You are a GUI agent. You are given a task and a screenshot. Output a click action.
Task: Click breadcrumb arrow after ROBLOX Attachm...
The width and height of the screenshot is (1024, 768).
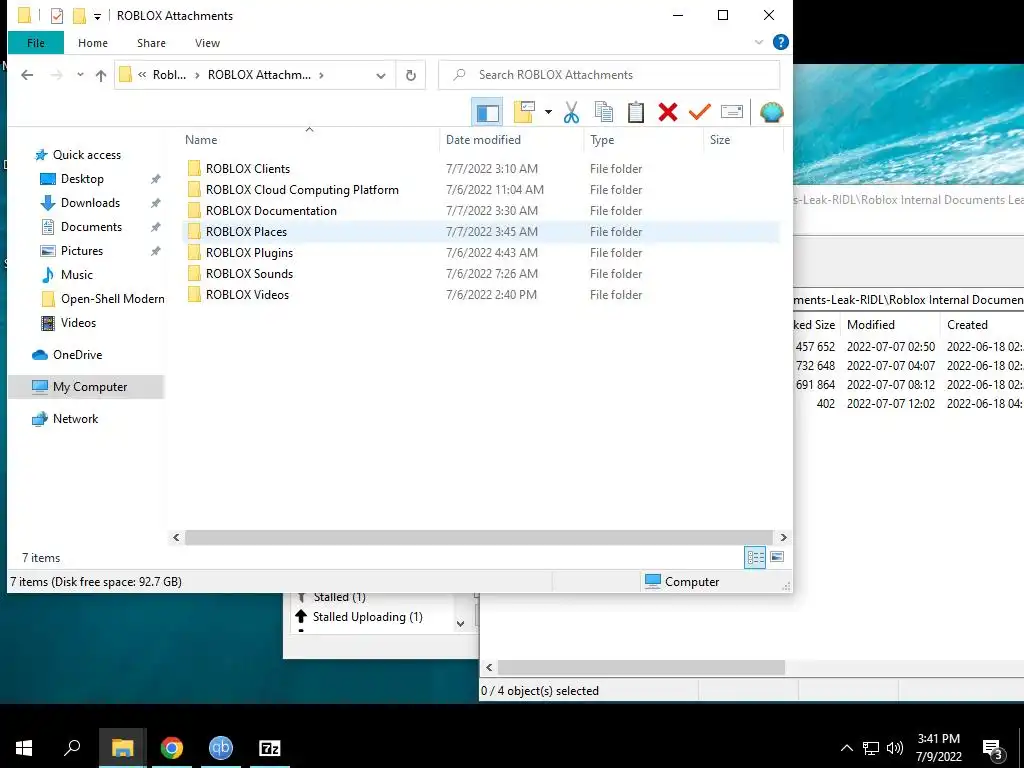[x=321, y=75]
